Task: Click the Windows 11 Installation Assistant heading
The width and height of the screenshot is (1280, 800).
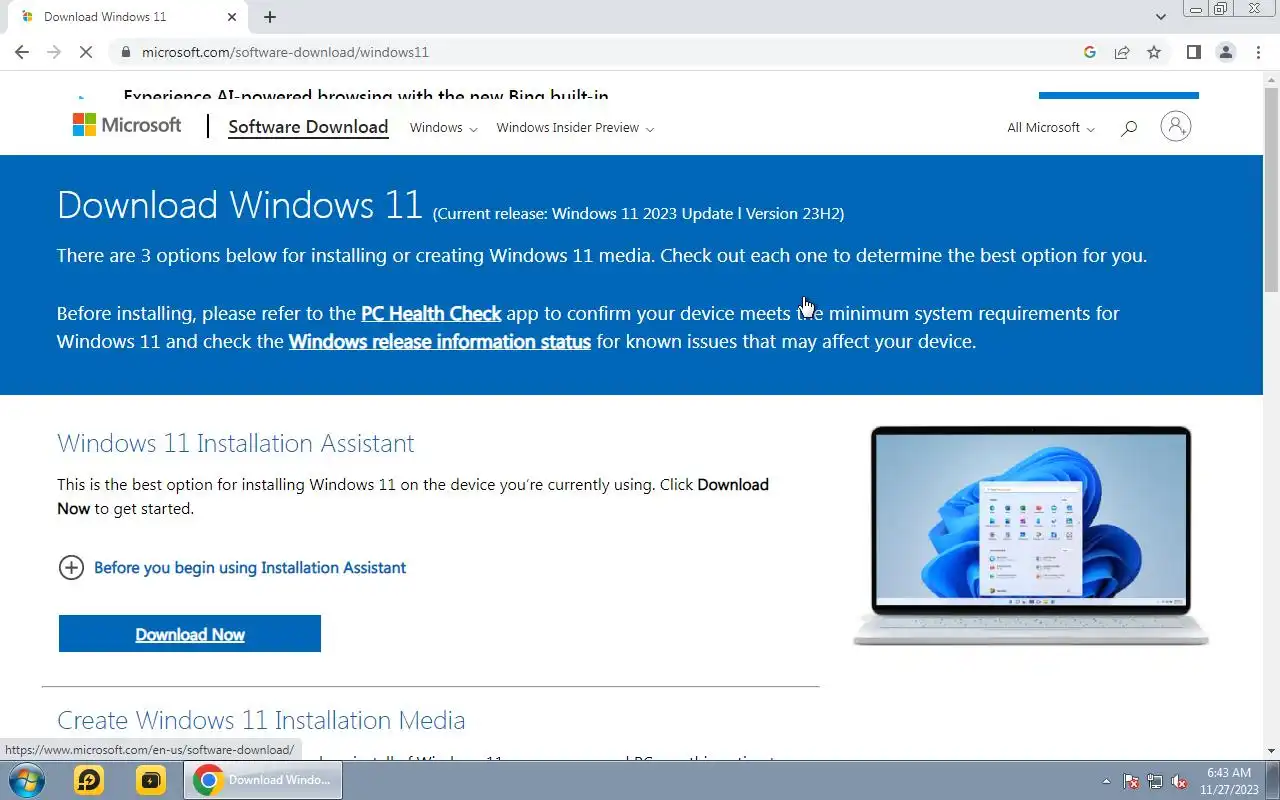Action: coord(235,443)
